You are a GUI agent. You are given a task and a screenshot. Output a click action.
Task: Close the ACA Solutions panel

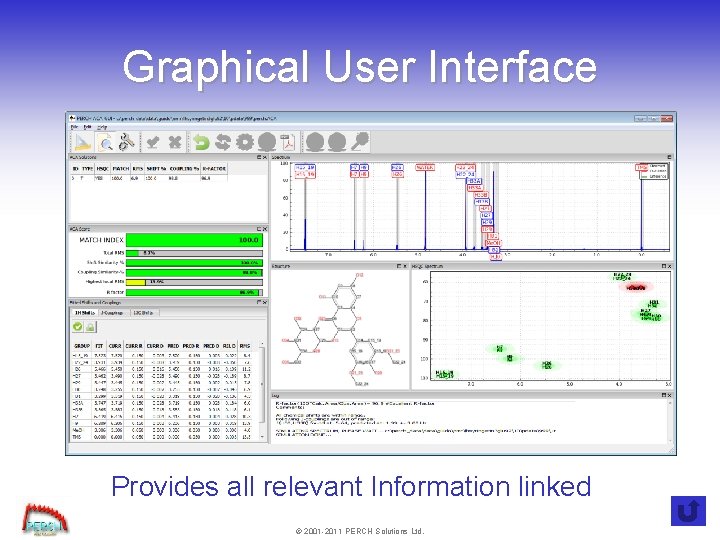264,158
